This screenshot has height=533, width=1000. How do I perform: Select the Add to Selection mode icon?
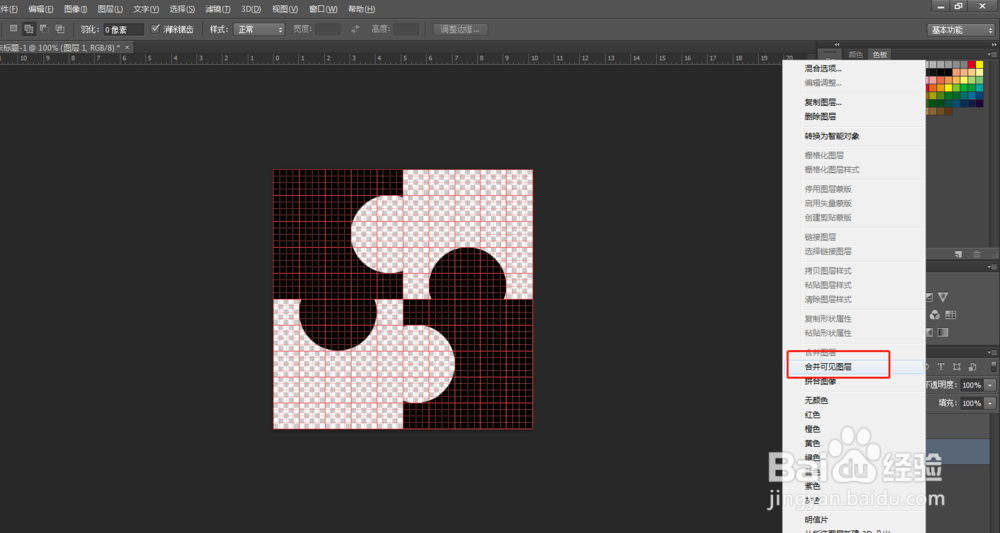click(x=29, y=29)
